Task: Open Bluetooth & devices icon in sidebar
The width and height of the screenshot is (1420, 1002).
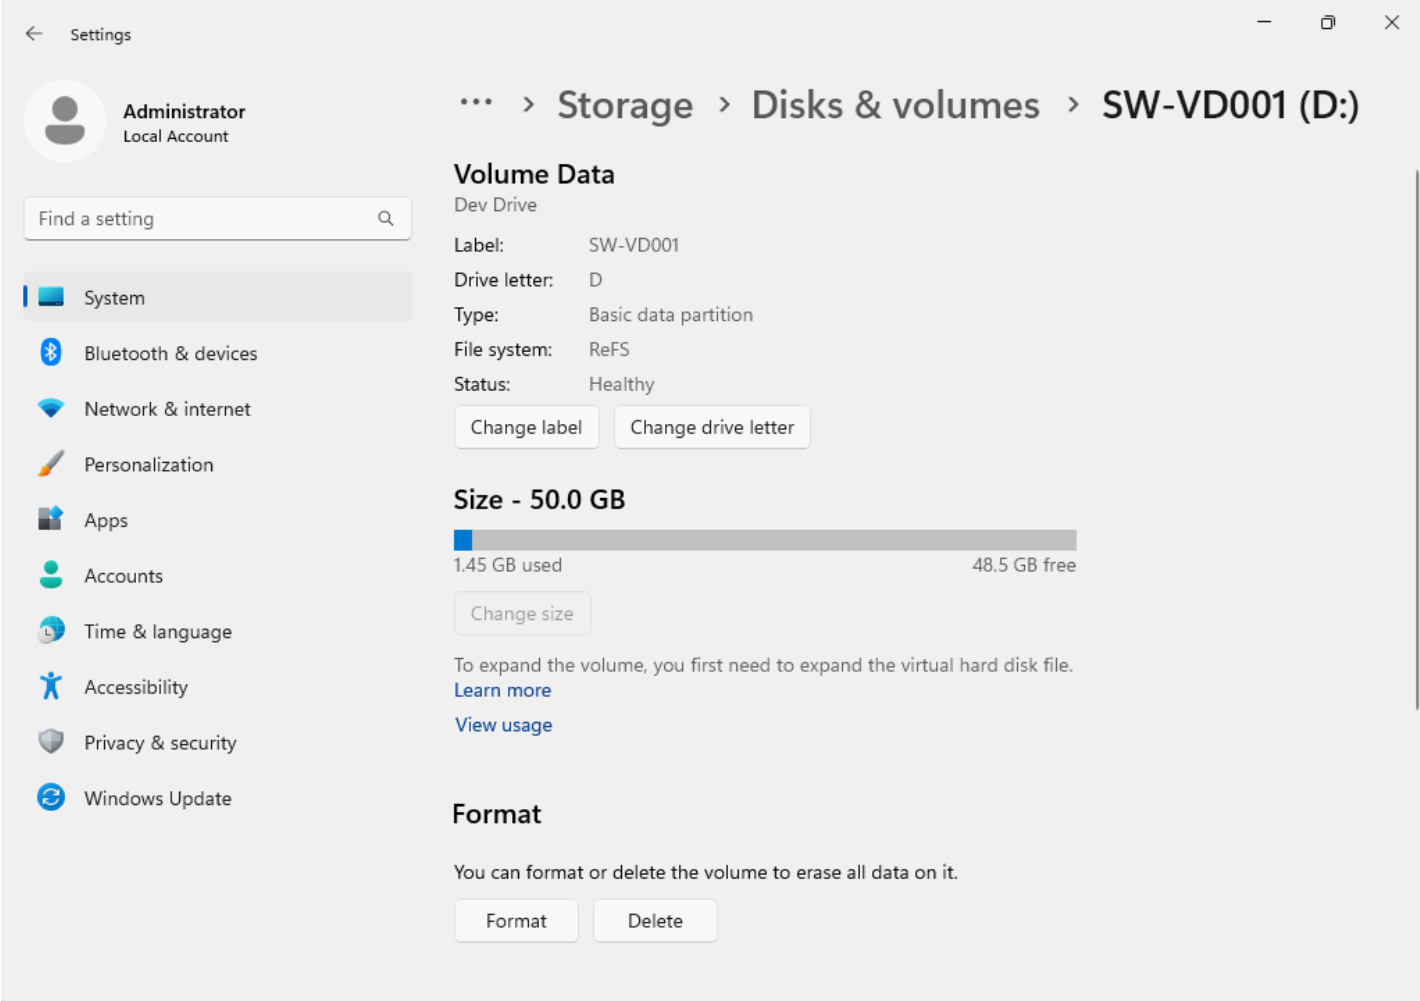Action: tap(51, 353)
